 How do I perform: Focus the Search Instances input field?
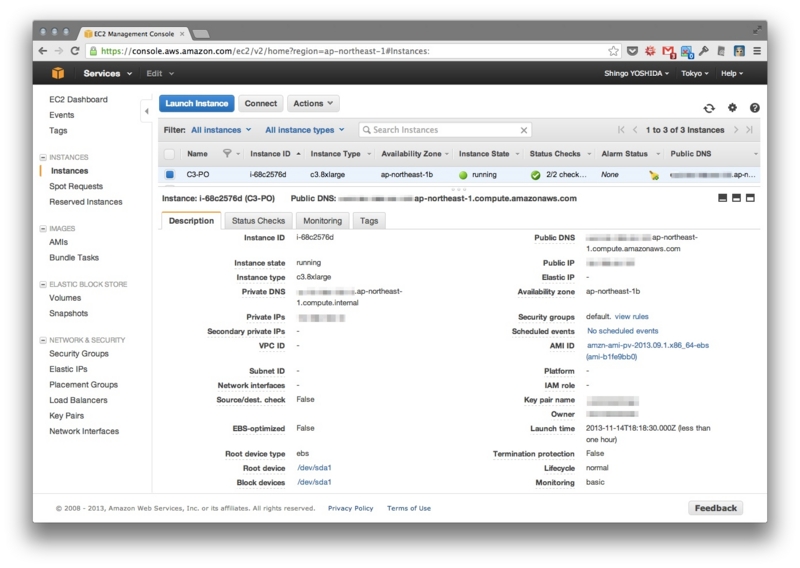pyautogui.click(x=443, y=130)
